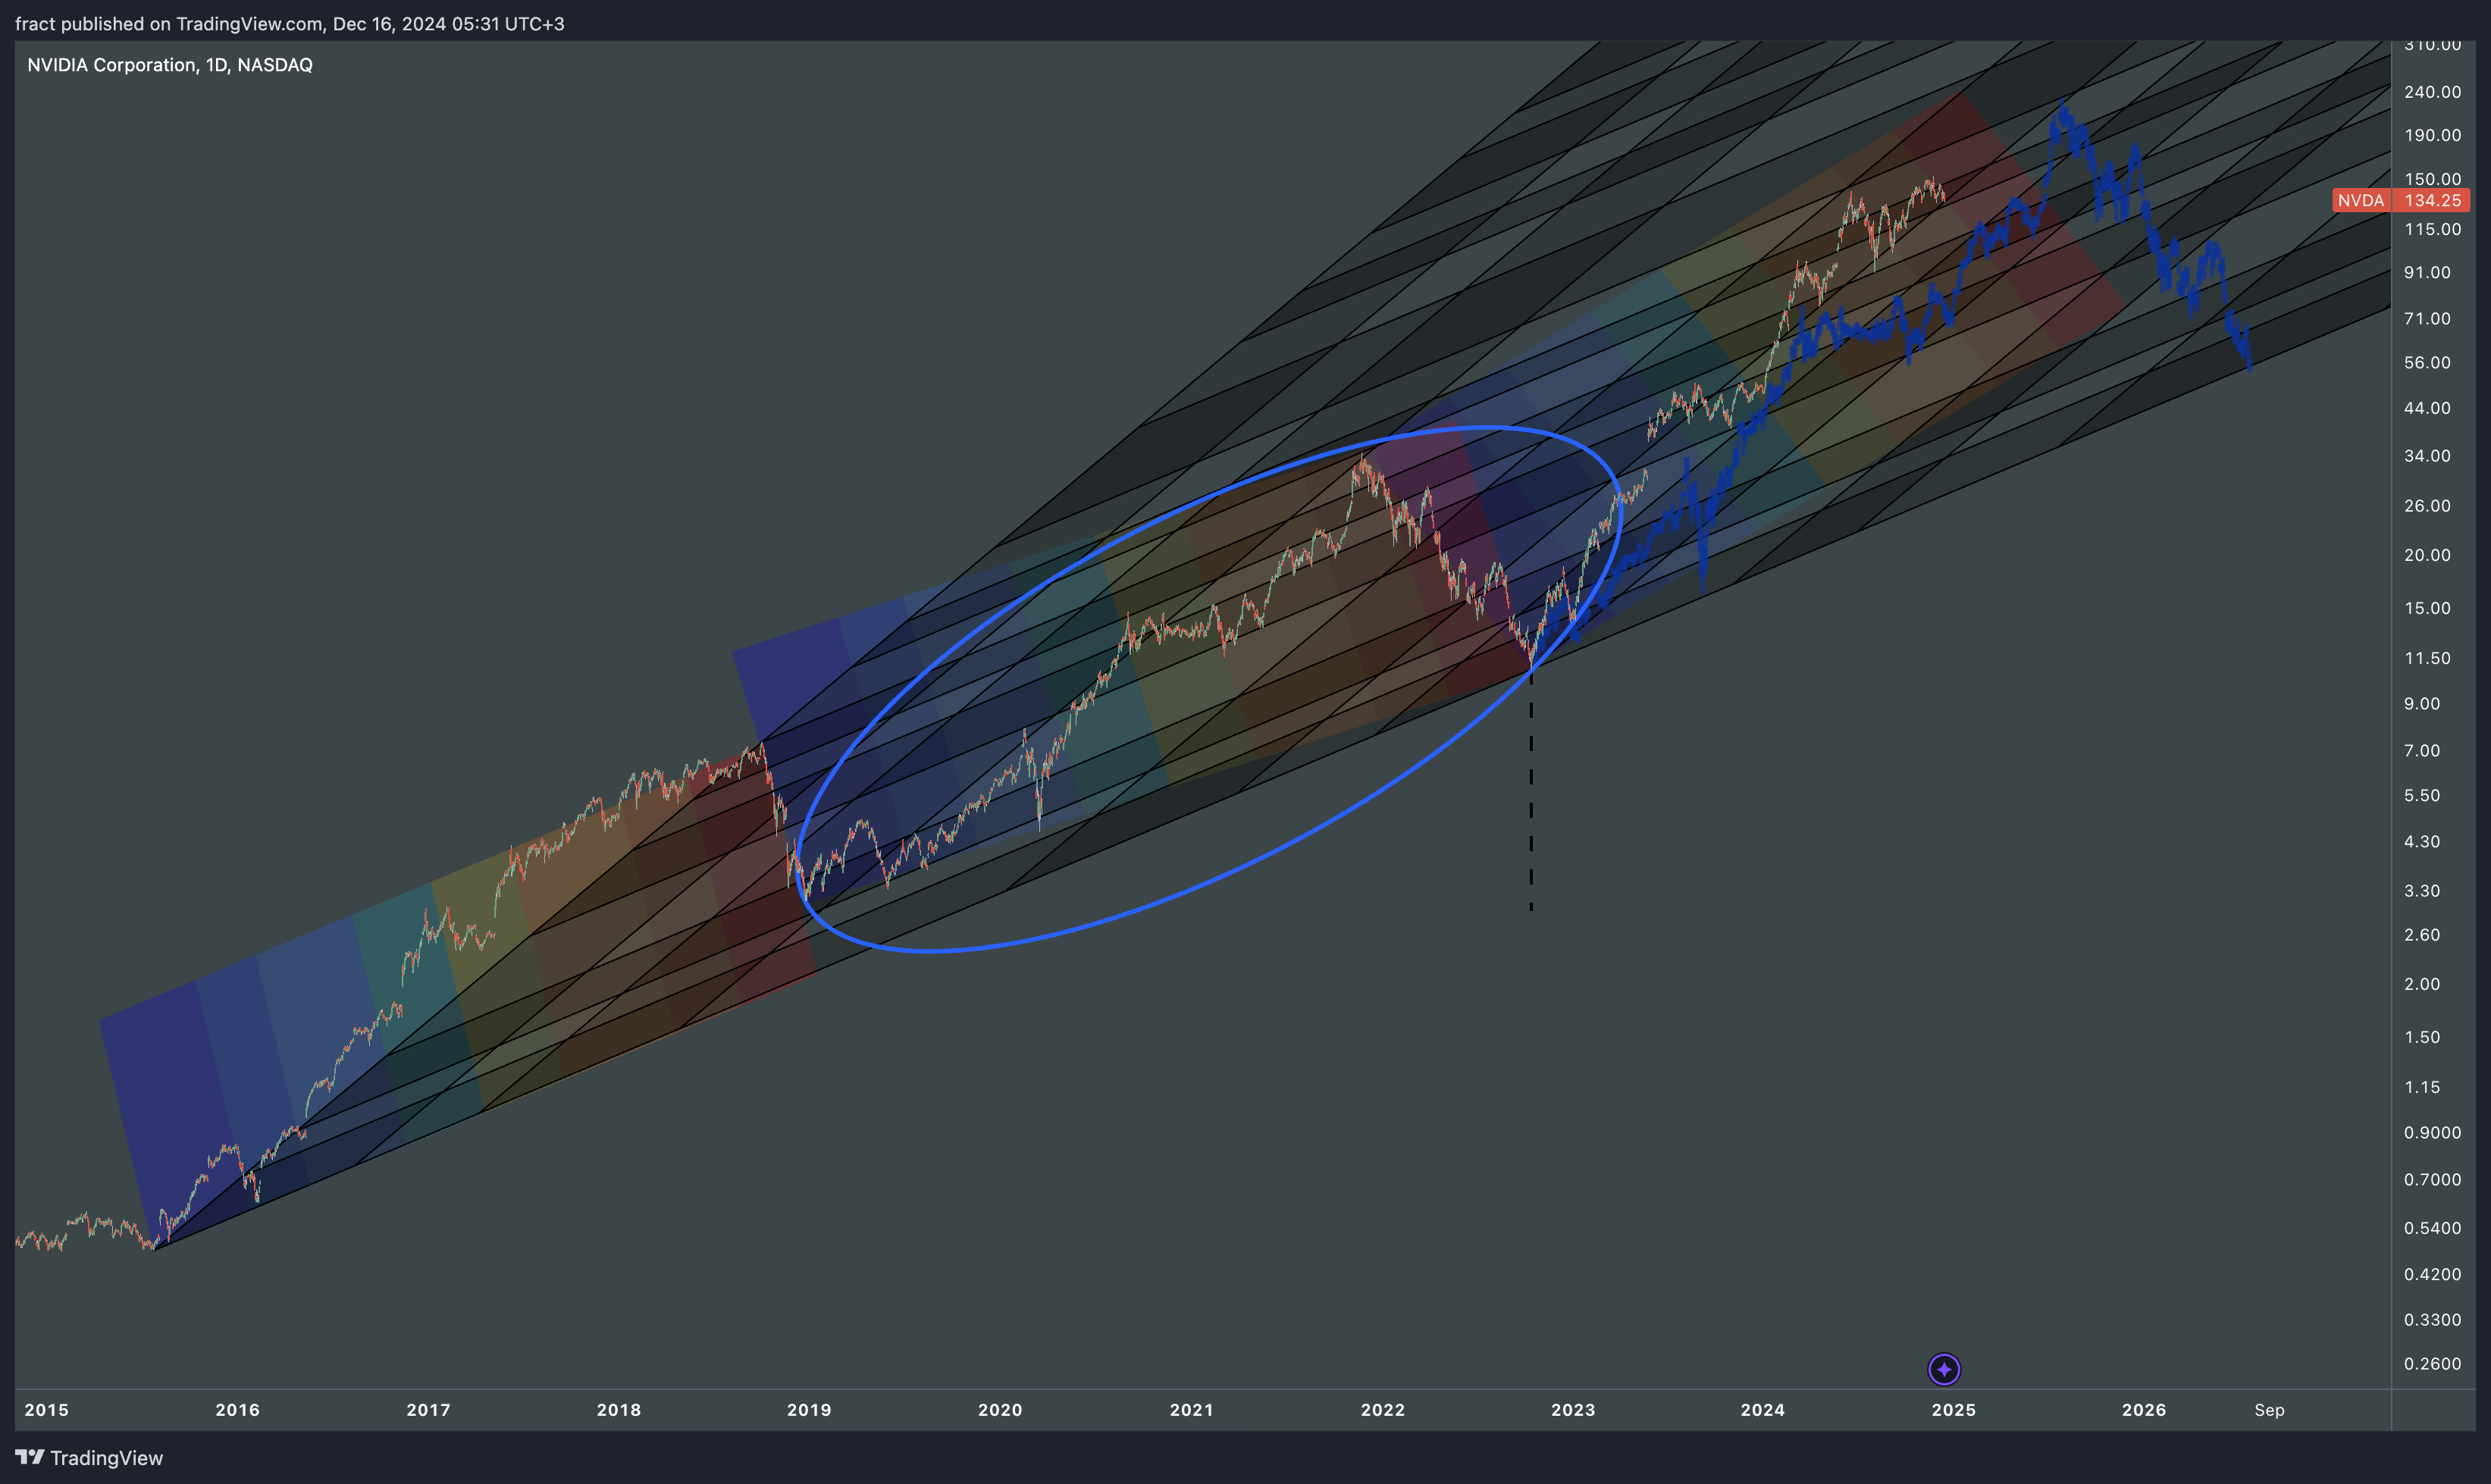This screenshot has height=1484, width=2491.
Task: Click the 190.00 price scale label
Action: point(2433,135)
